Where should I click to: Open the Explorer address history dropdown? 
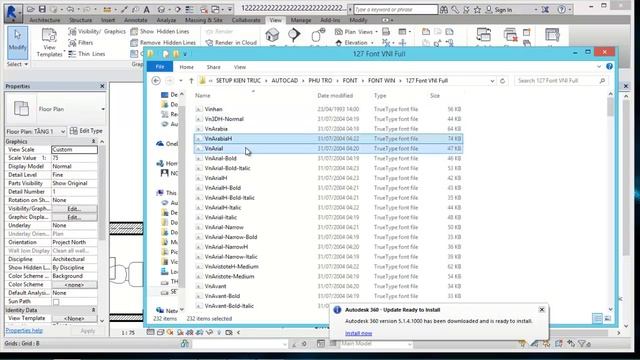pos(492,81)
